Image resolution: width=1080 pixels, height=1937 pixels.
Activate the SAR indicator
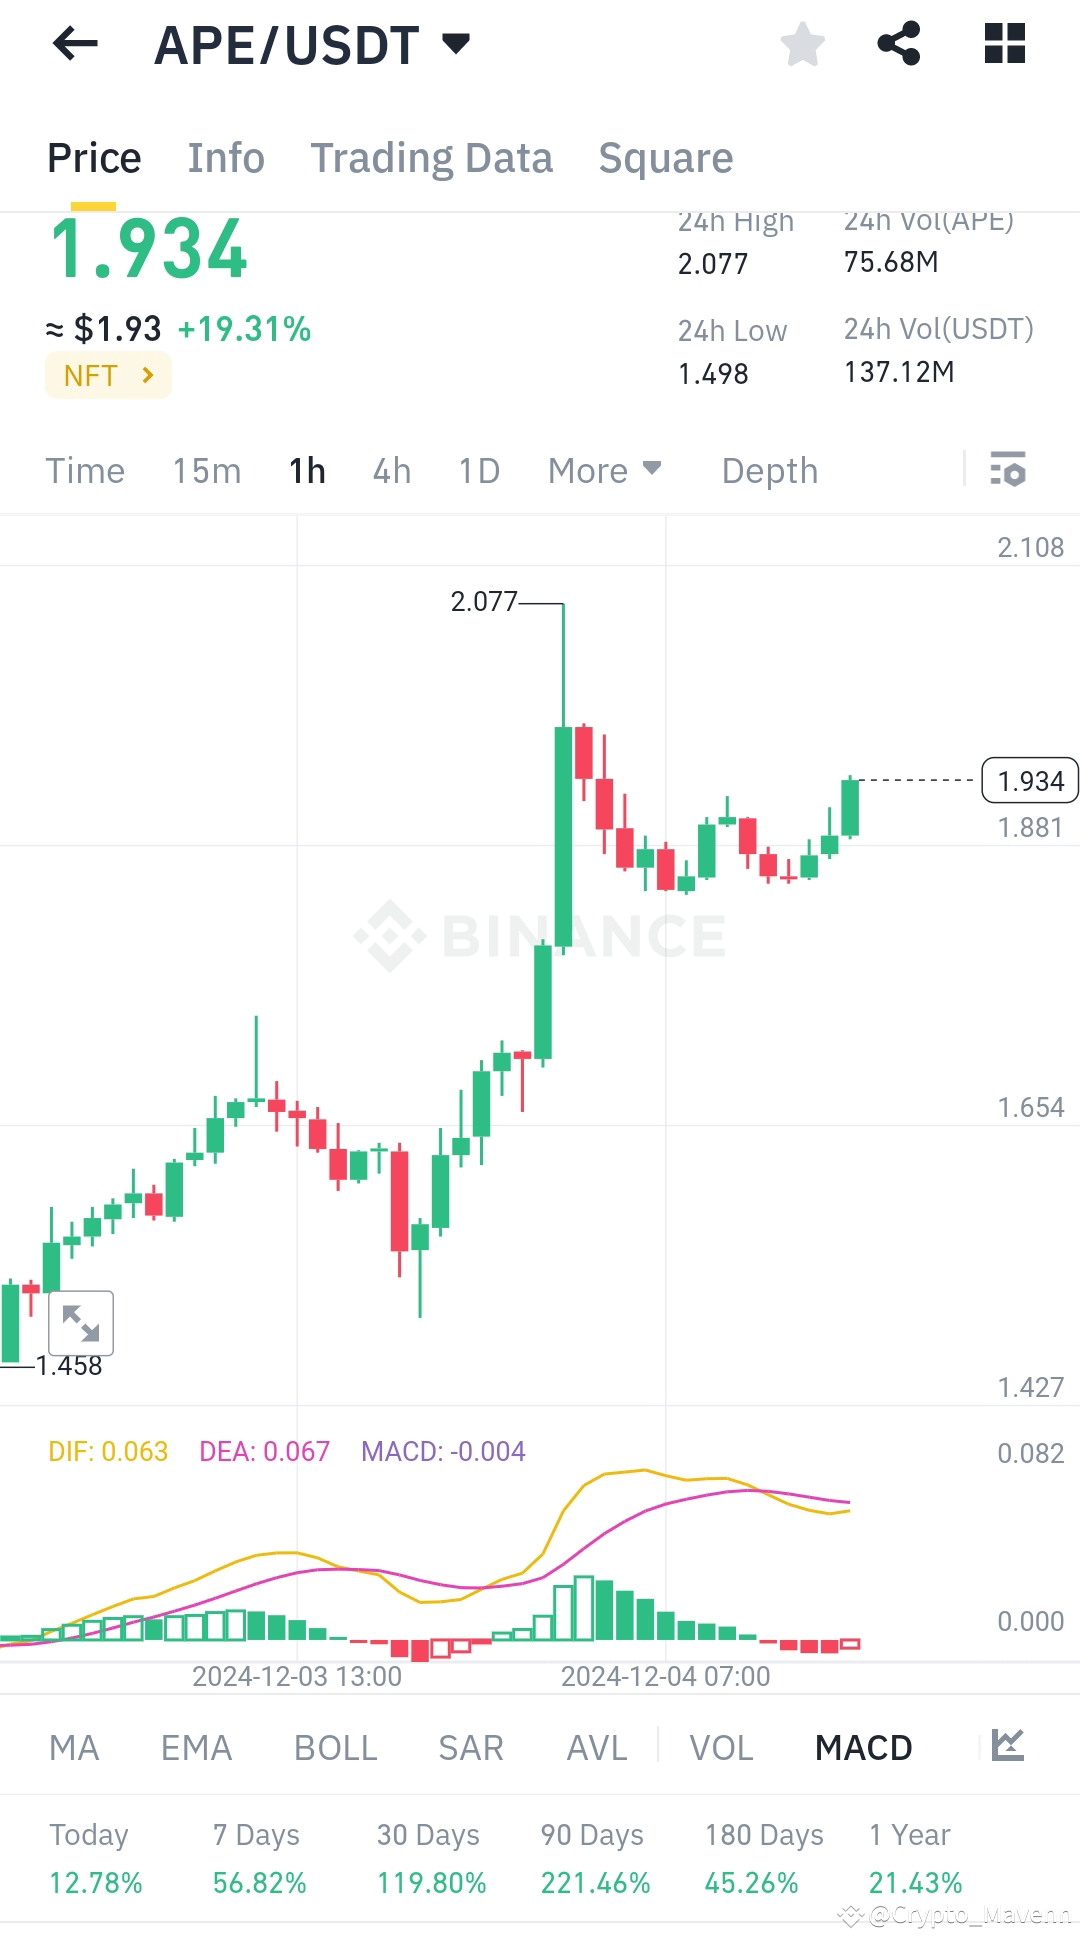pyautogui.click(x=470, y=1747)
